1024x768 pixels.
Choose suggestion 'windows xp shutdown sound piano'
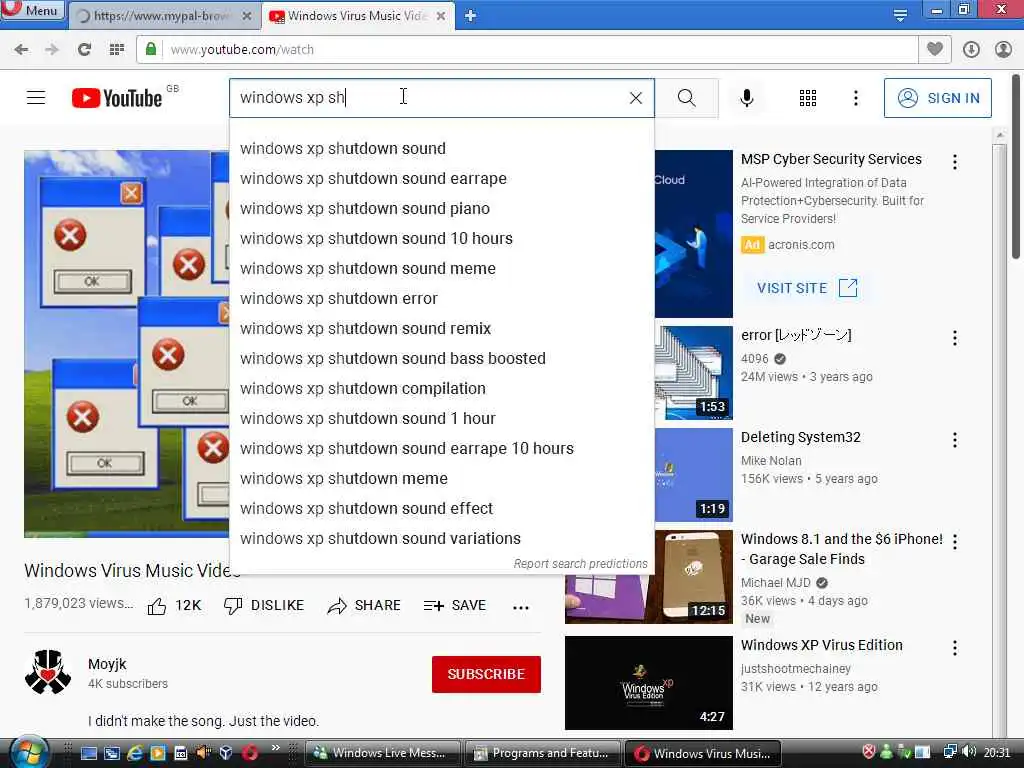point(441,208)
